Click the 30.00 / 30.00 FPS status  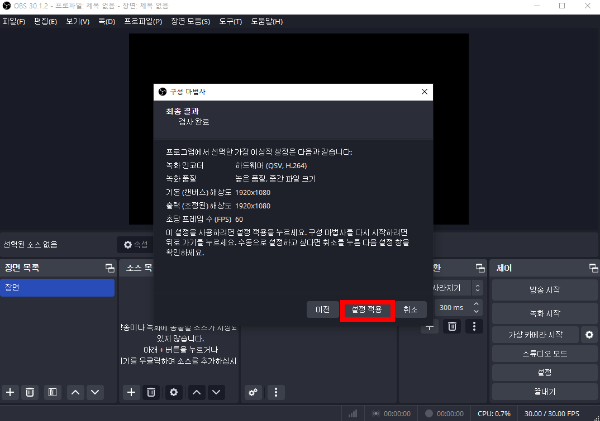point(552,413)
